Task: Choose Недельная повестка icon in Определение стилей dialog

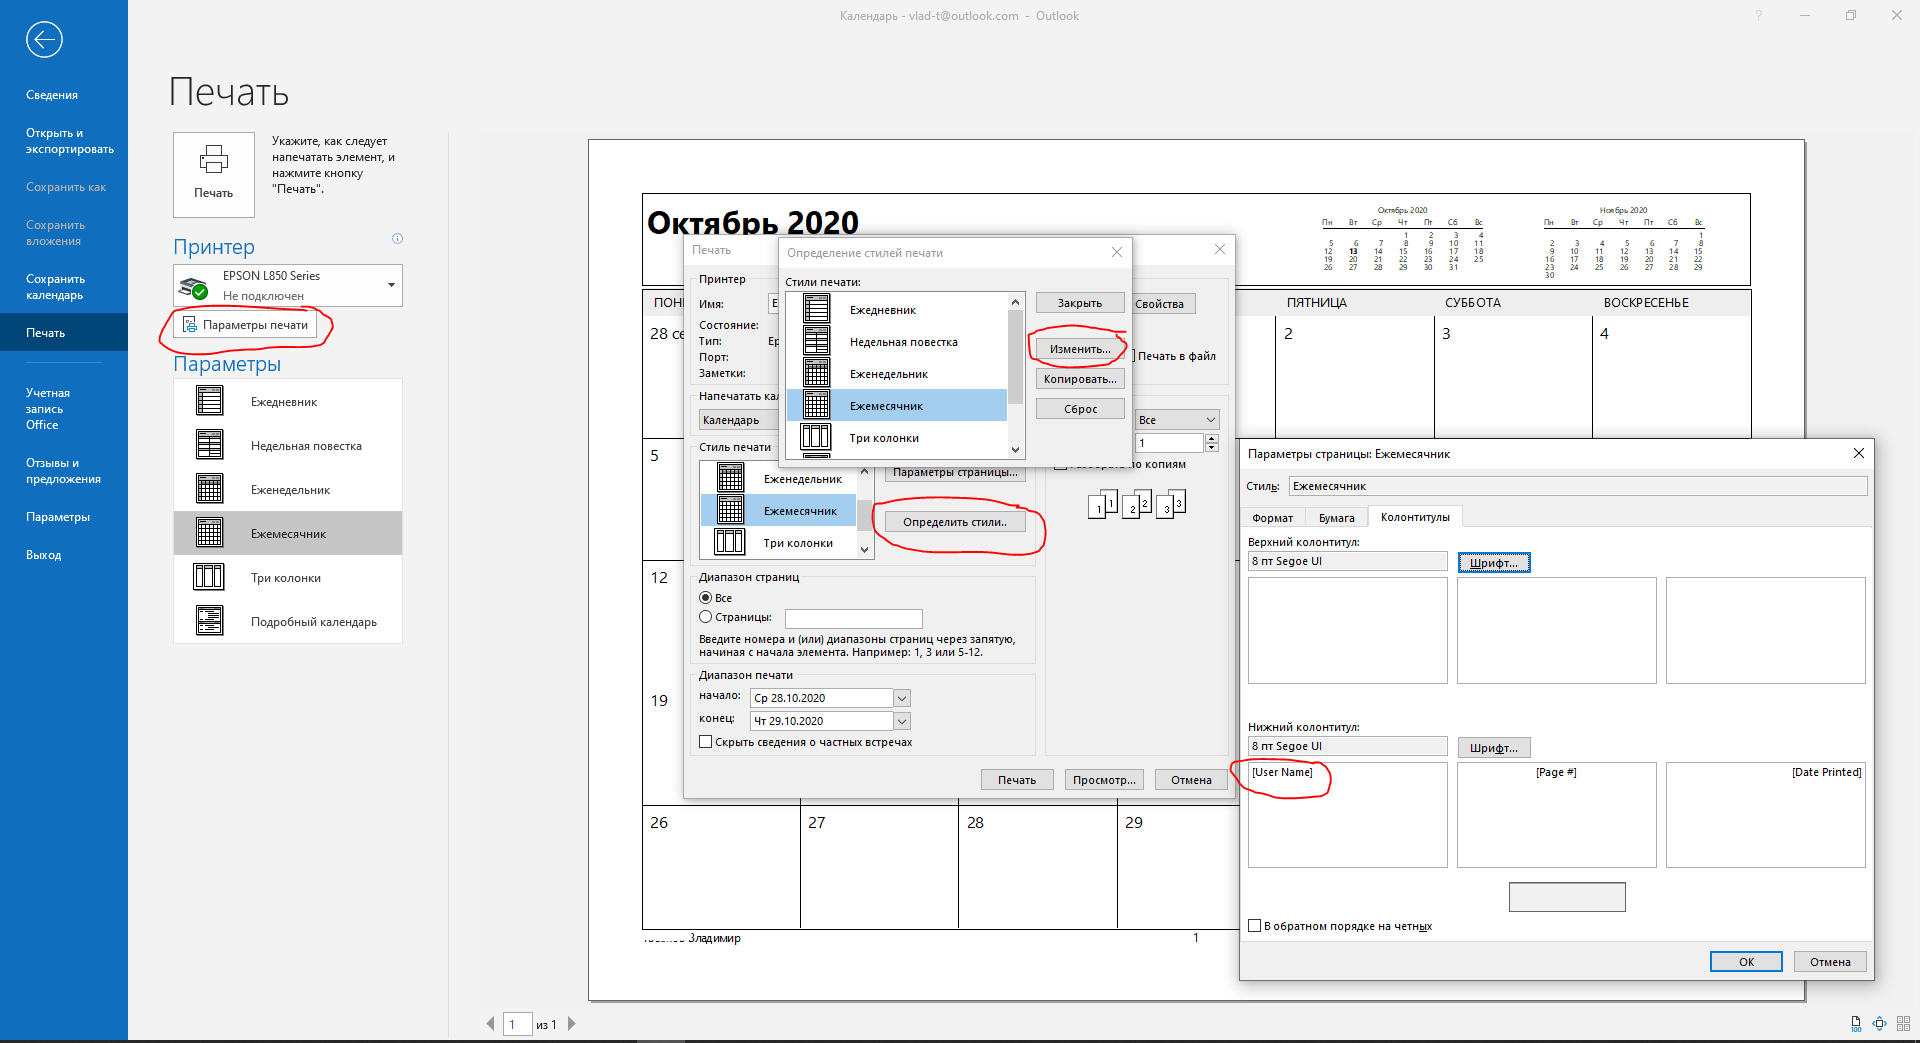Action: [816, 341]
